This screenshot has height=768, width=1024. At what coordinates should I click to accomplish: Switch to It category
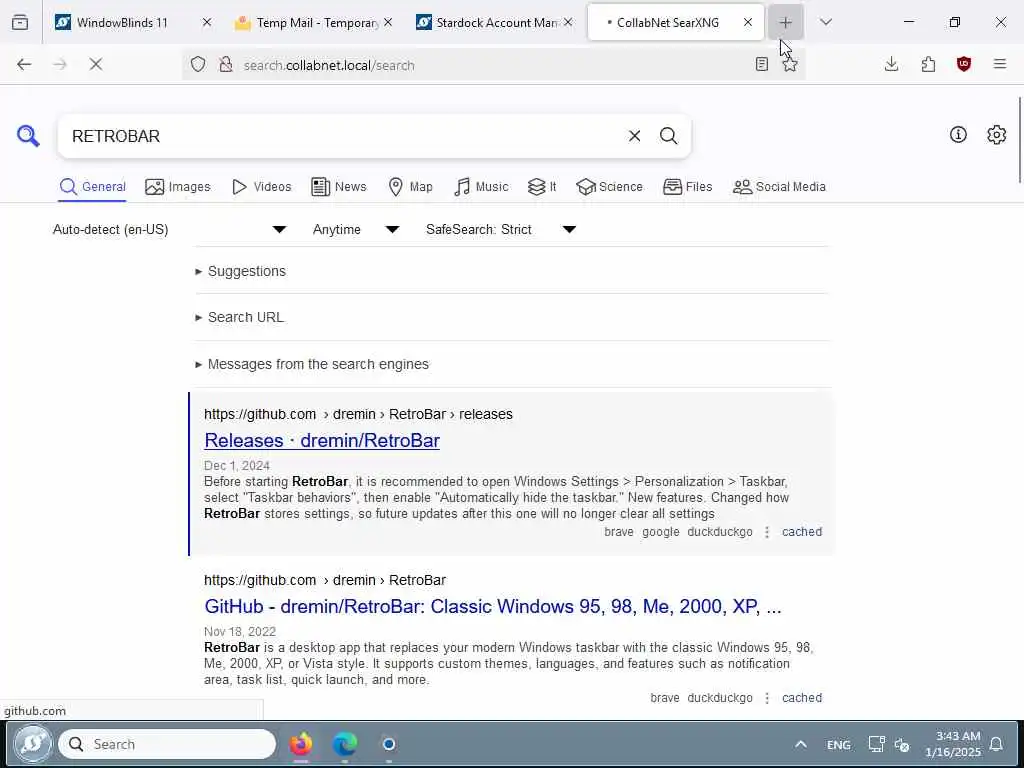click(x=542, y=187)
